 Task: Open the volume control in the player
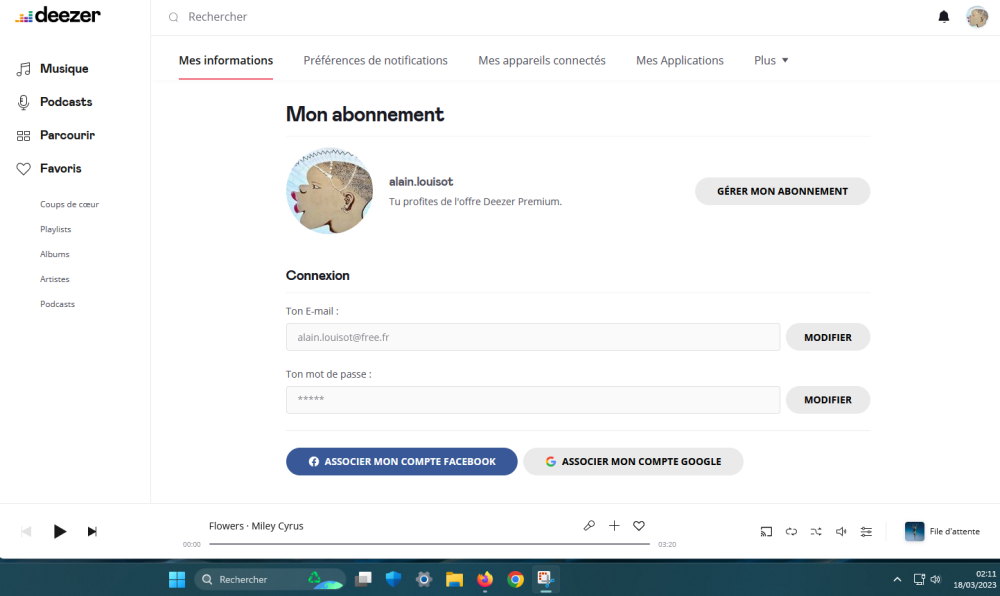[x=841, y=531]
